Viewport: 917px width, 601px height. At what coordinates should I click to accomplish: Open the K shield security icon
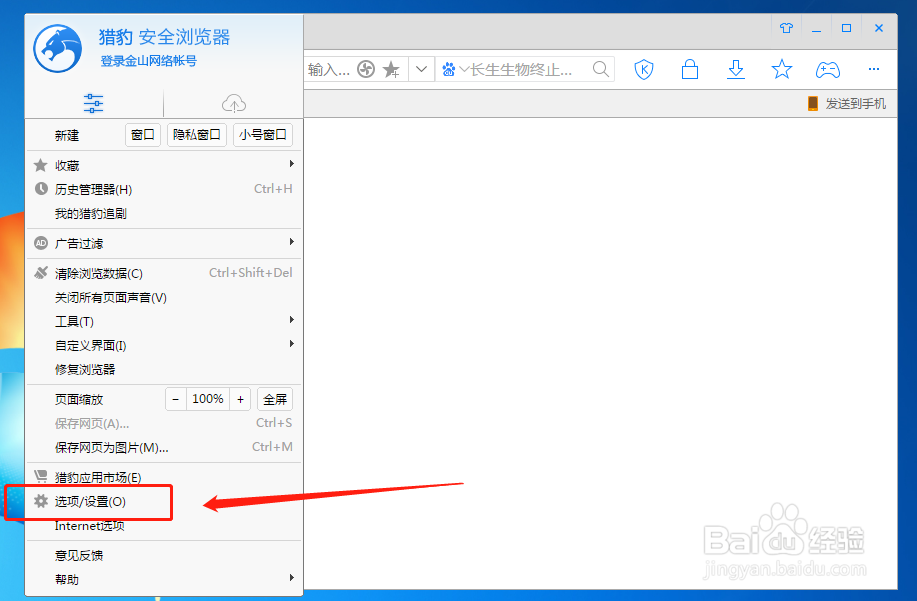pos(644,70)
